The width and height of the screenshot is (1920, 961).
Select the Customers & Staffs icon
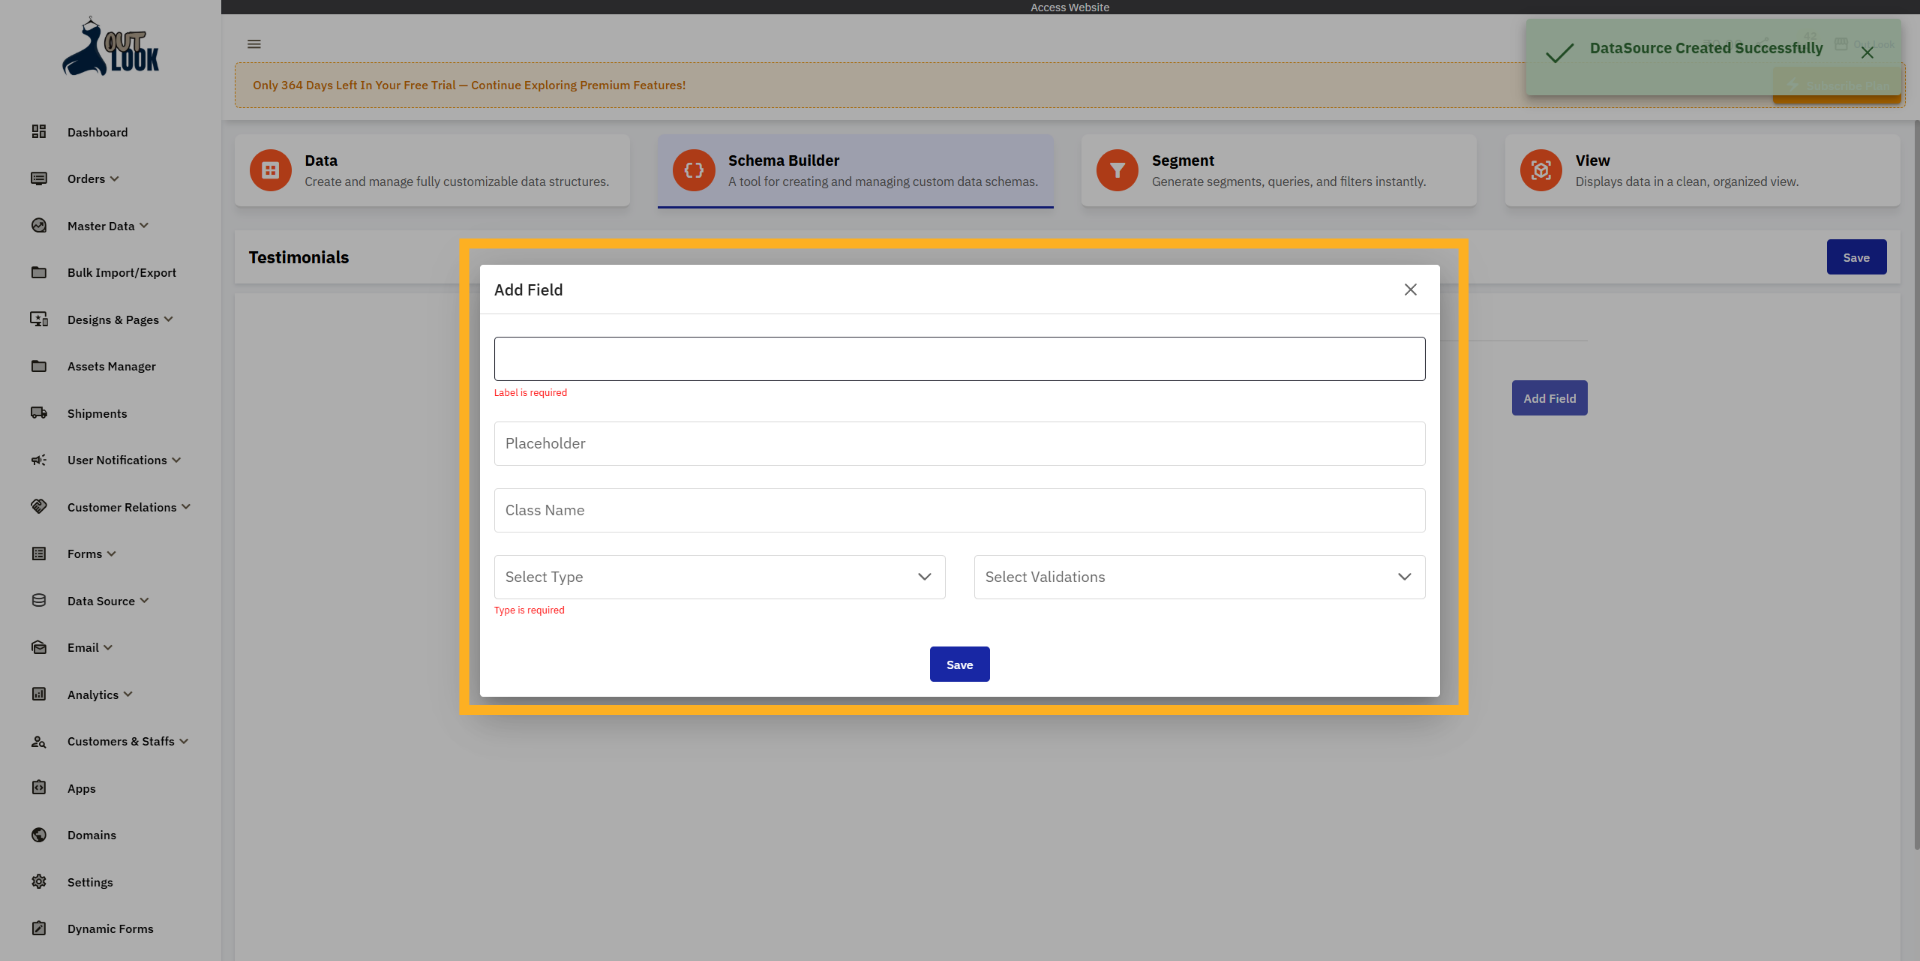[x=39, y=741]
